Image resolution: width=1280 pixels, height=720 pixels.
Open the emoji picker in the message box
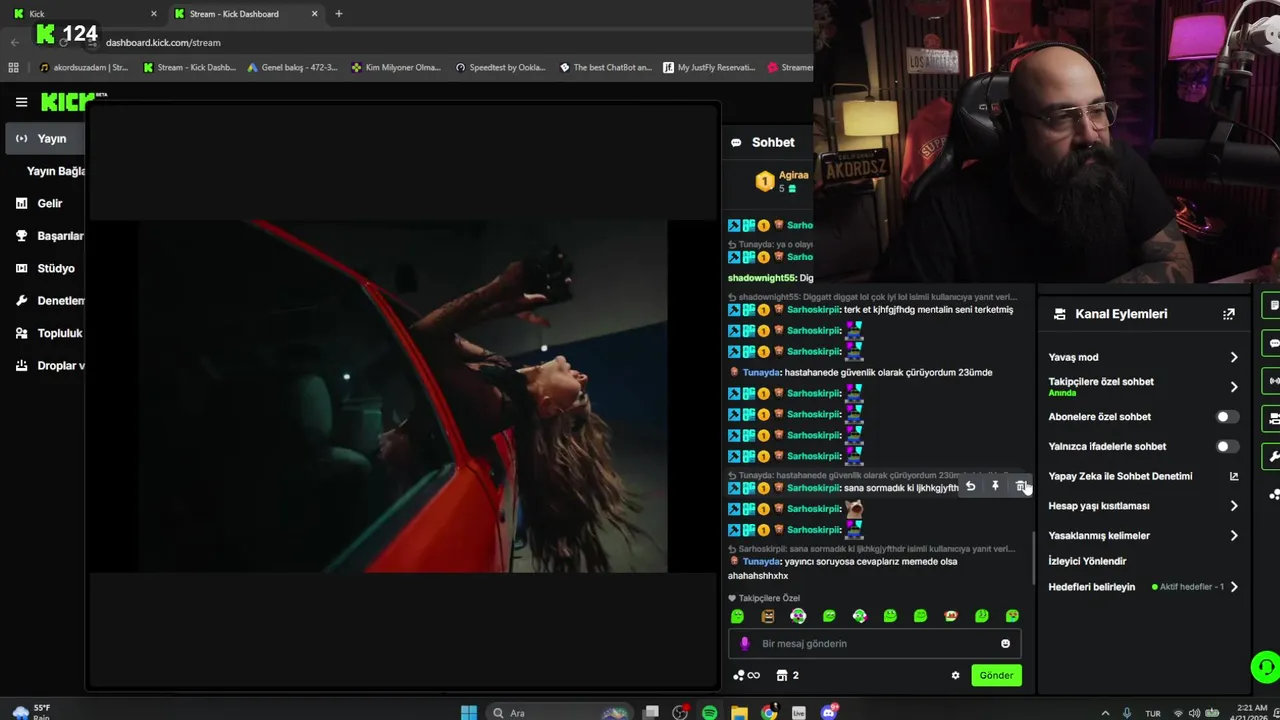[x=1006, y=644]
